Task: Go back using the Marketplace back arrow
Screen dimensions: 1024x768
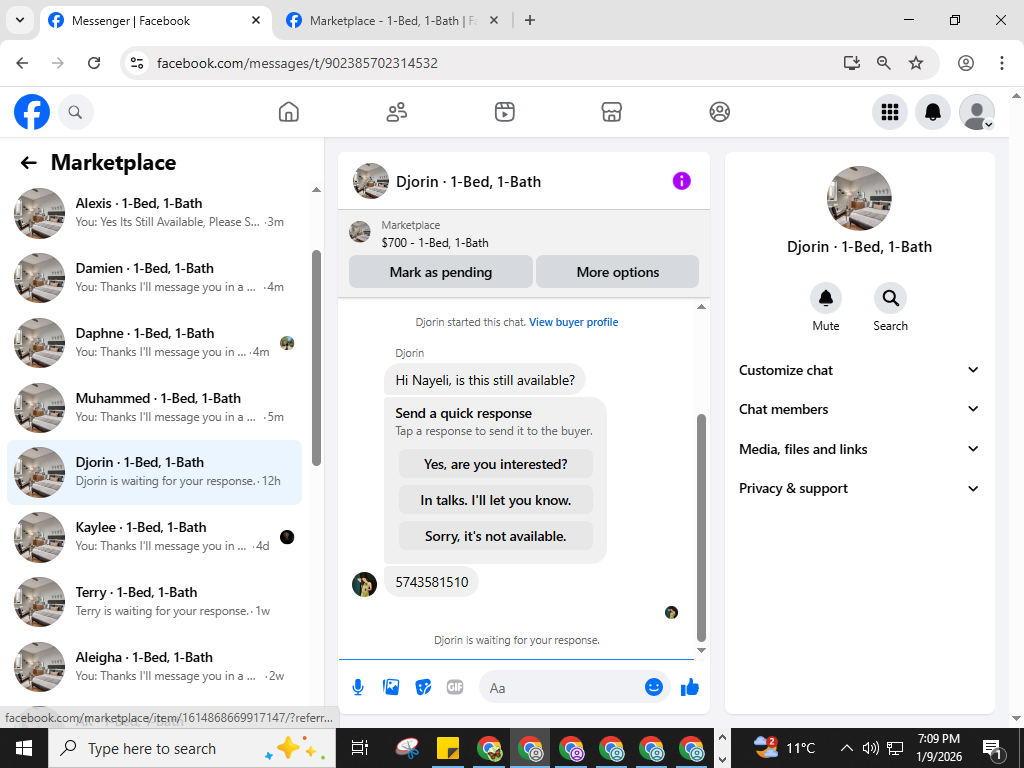Action: coord(28,163)
